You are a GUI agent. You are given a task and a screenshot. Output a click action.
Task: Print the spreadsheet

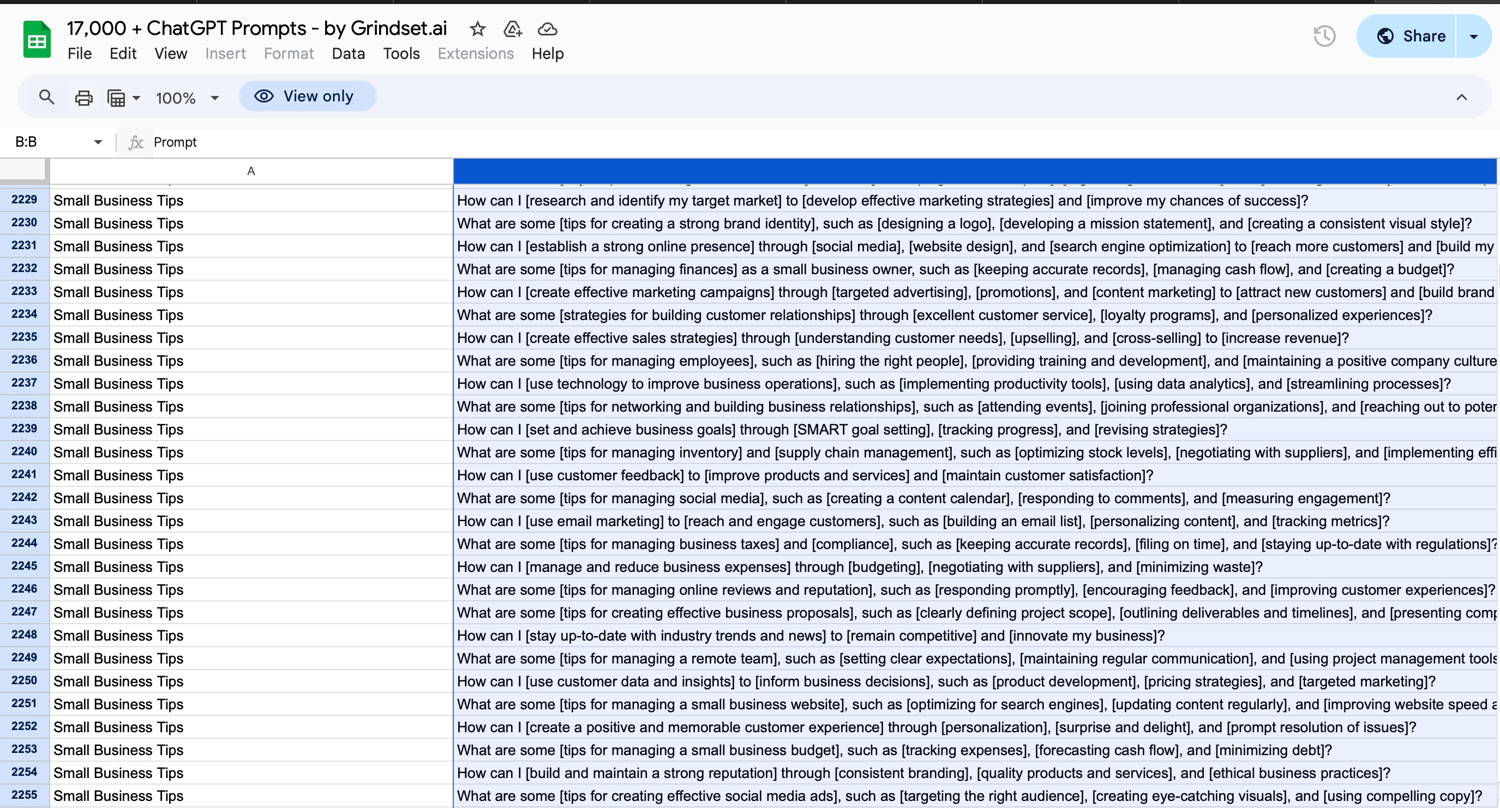[84, 97]
